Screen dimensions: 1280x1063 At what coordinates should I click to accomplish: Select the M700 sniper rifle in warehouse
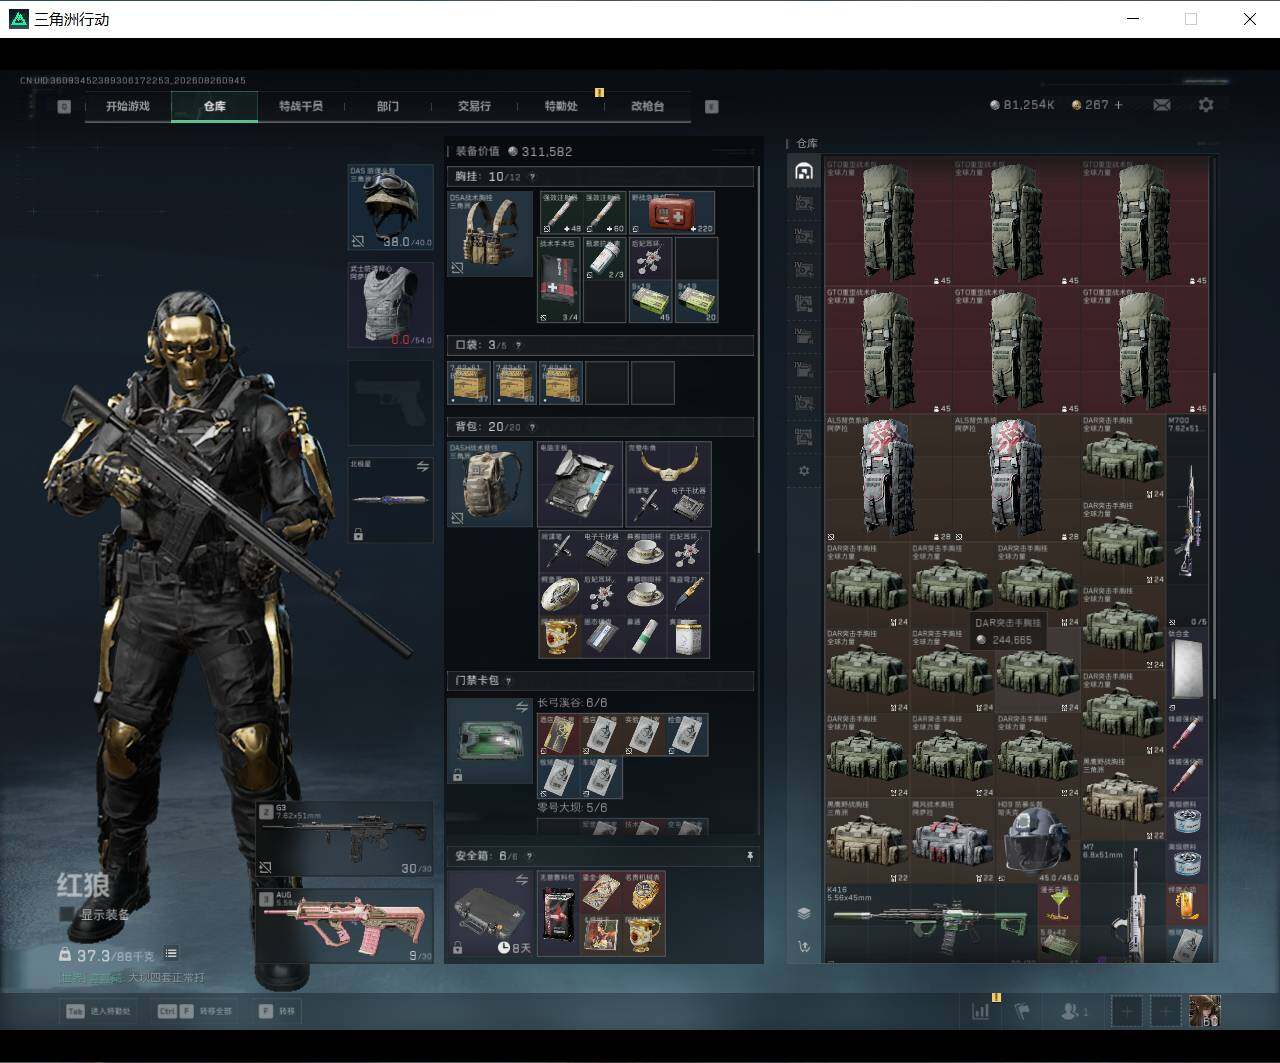point(1187,521)
